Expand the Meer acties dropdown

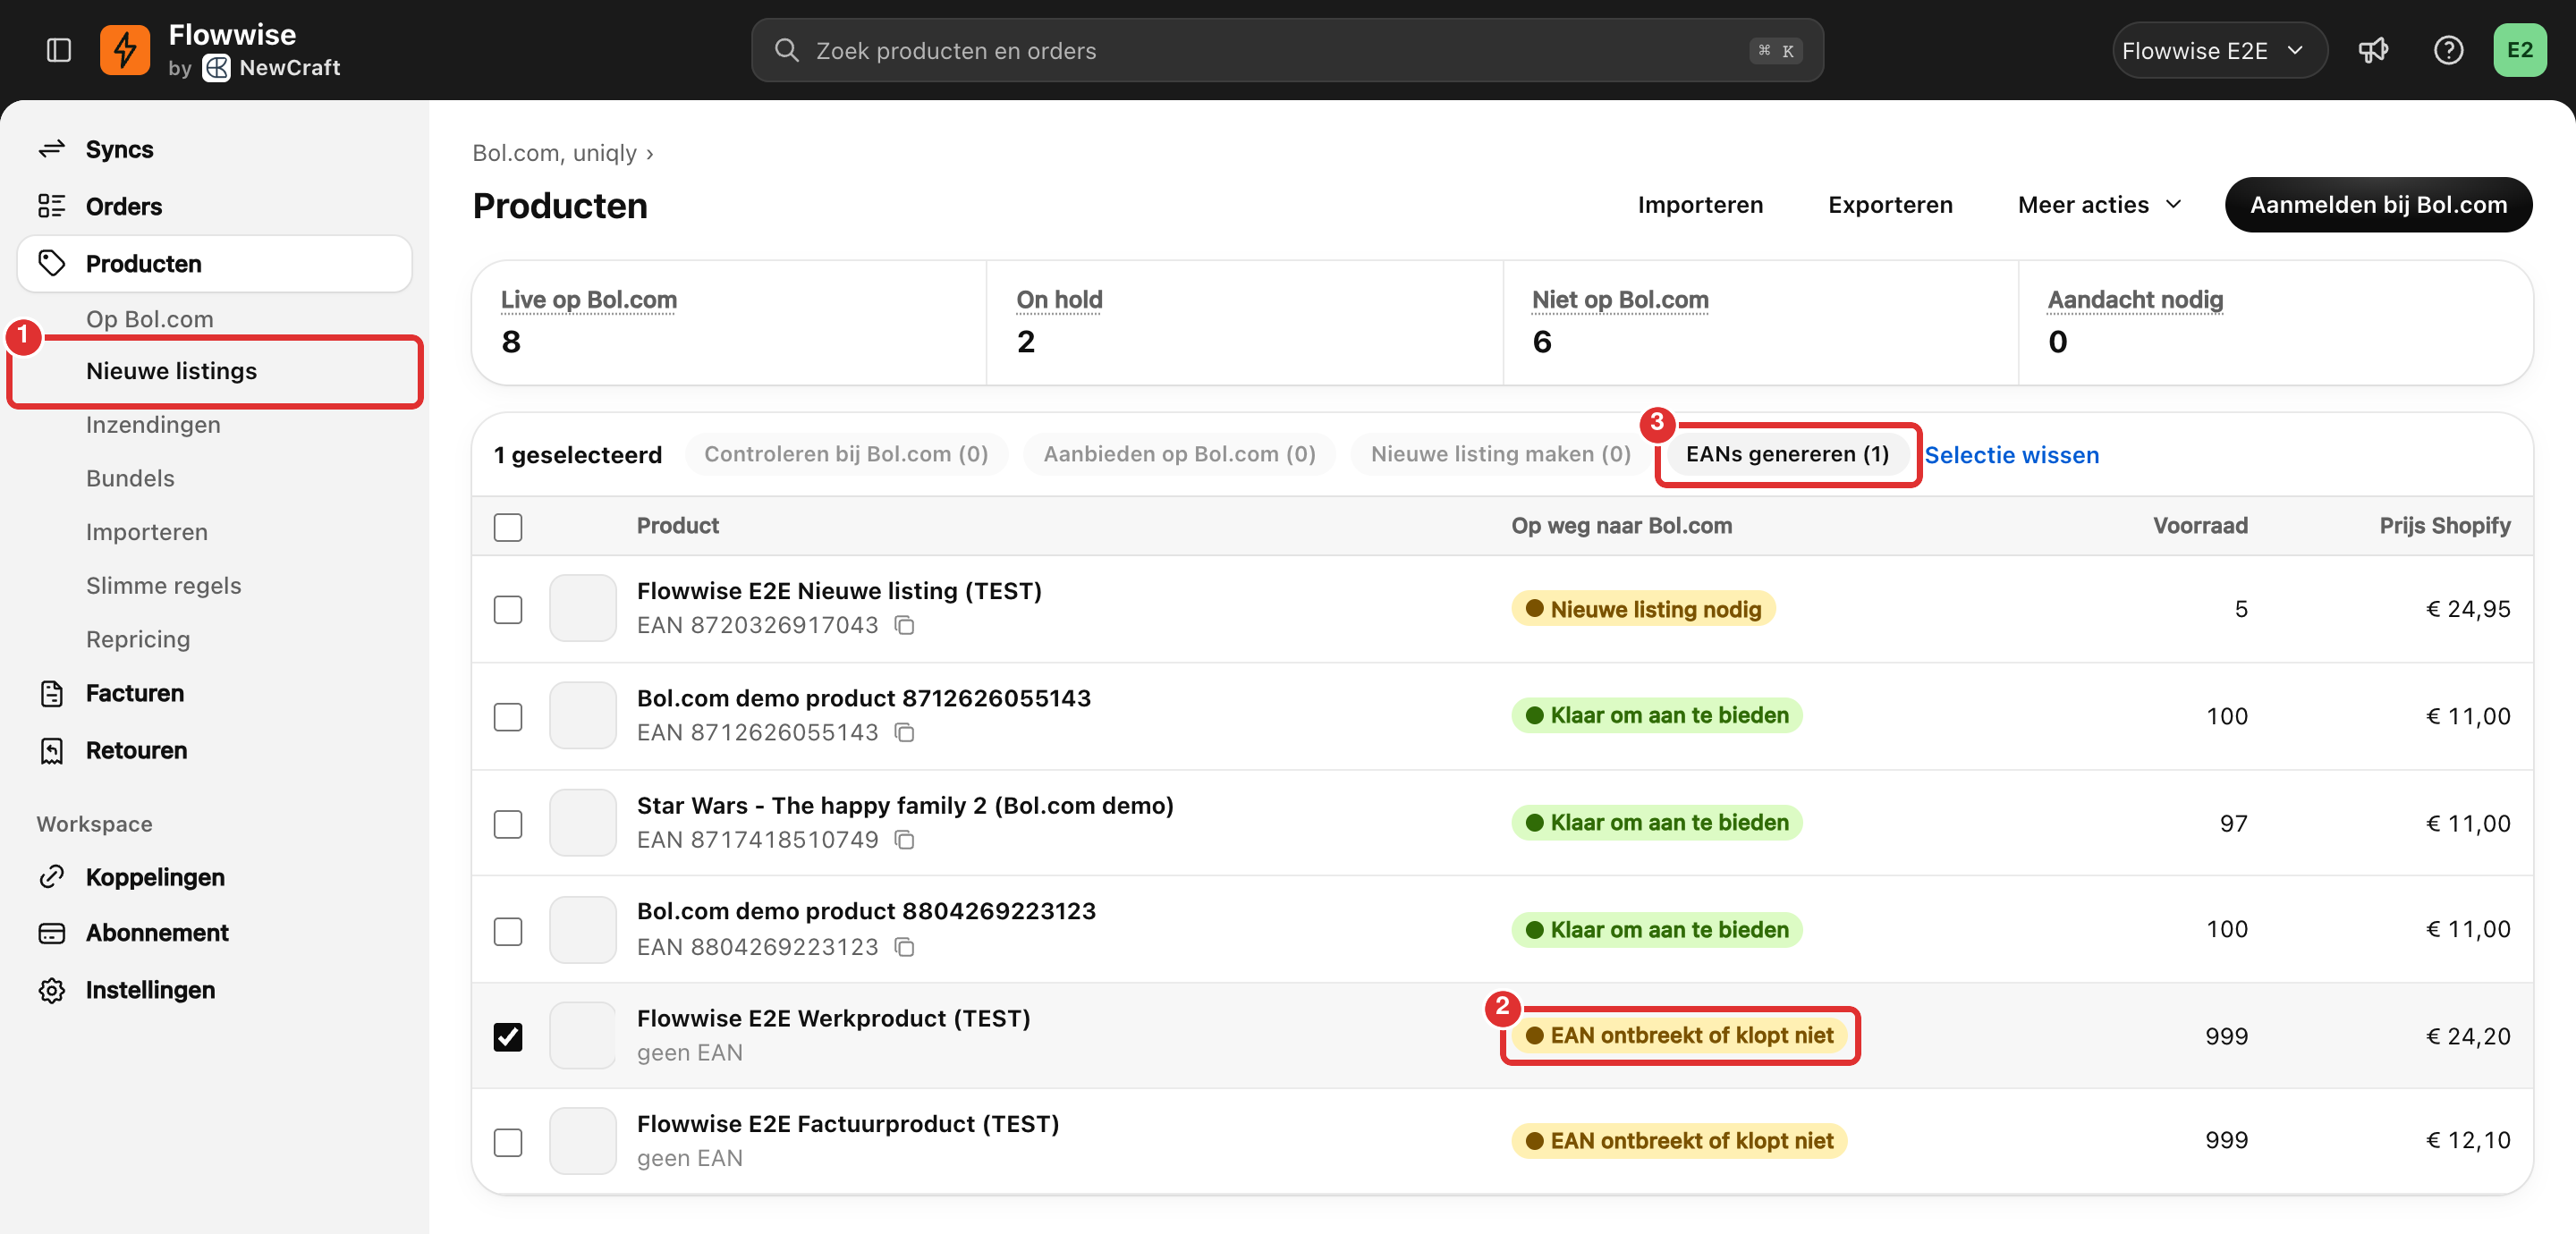pos(2100,205)
